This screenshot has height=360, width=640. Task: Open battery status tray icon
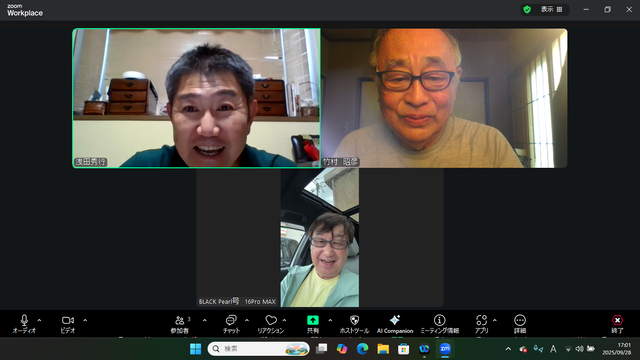click(x=591, y=349)
